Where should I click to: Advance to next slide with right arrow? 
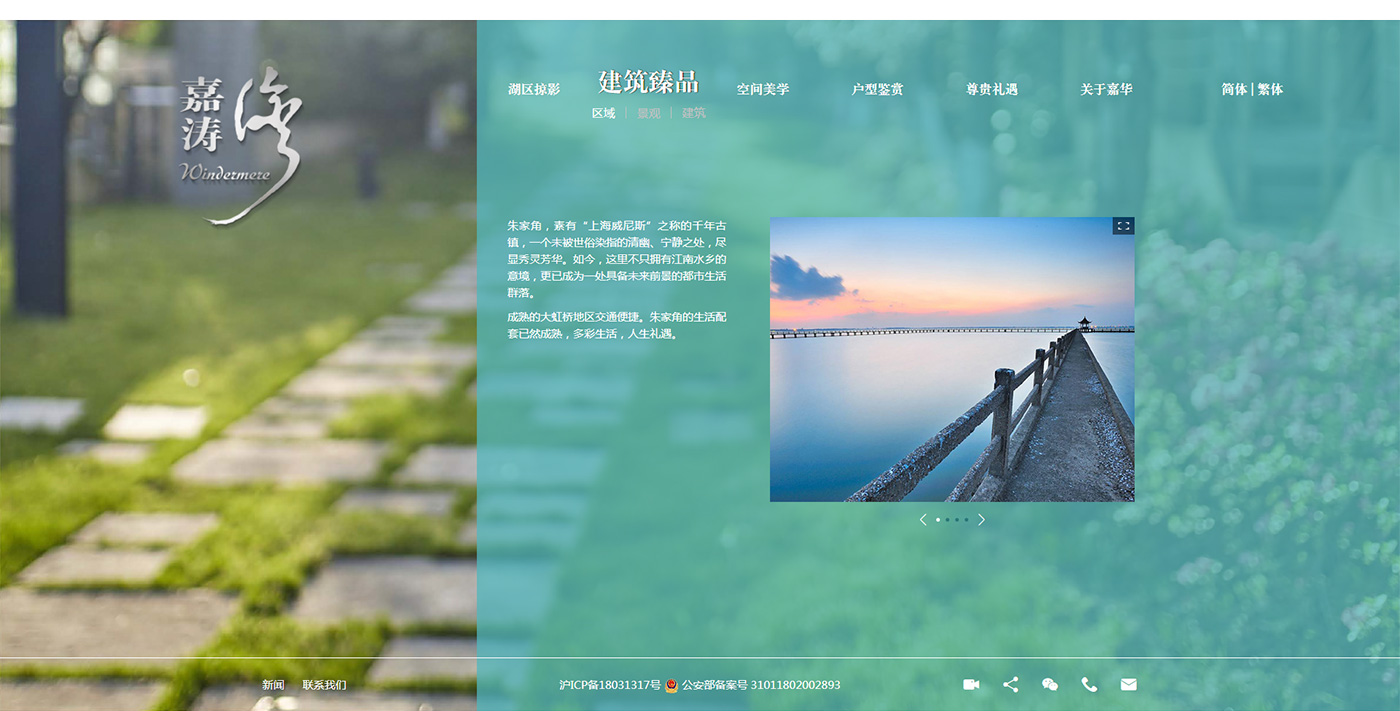pos(981,520)
